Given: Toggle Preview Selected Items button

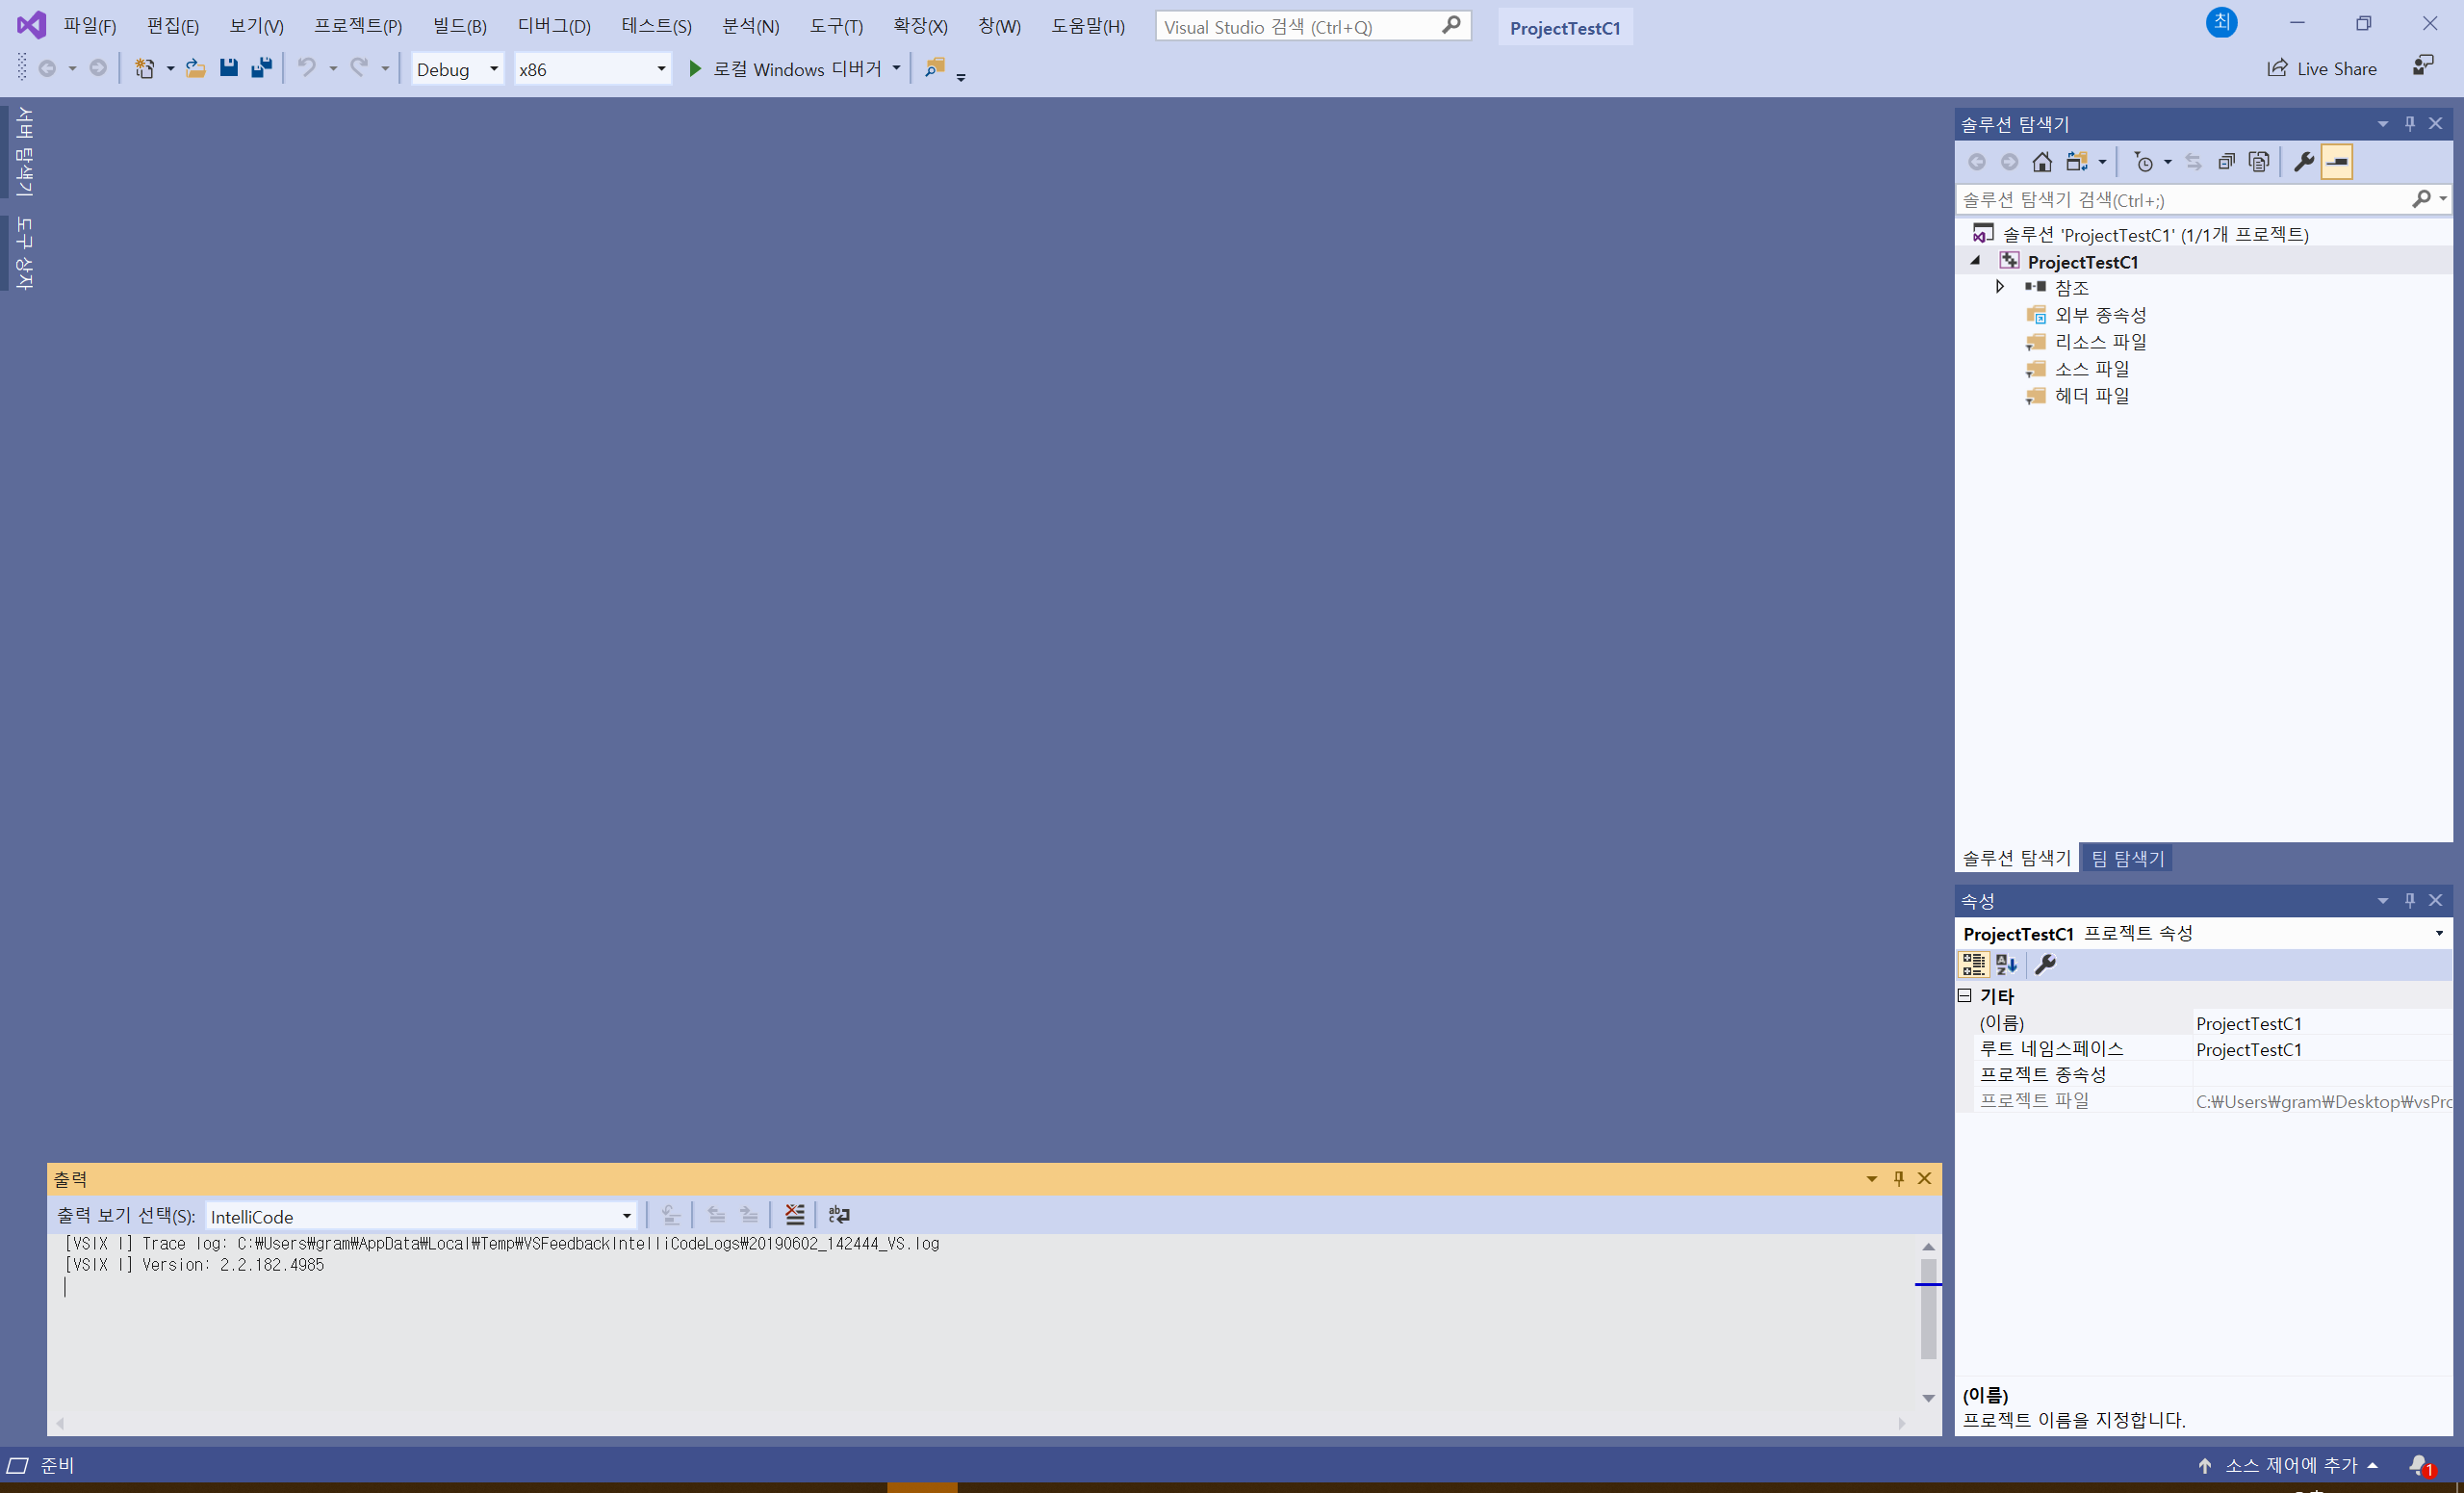Looking at the screenshot, I should (2337, 162).
